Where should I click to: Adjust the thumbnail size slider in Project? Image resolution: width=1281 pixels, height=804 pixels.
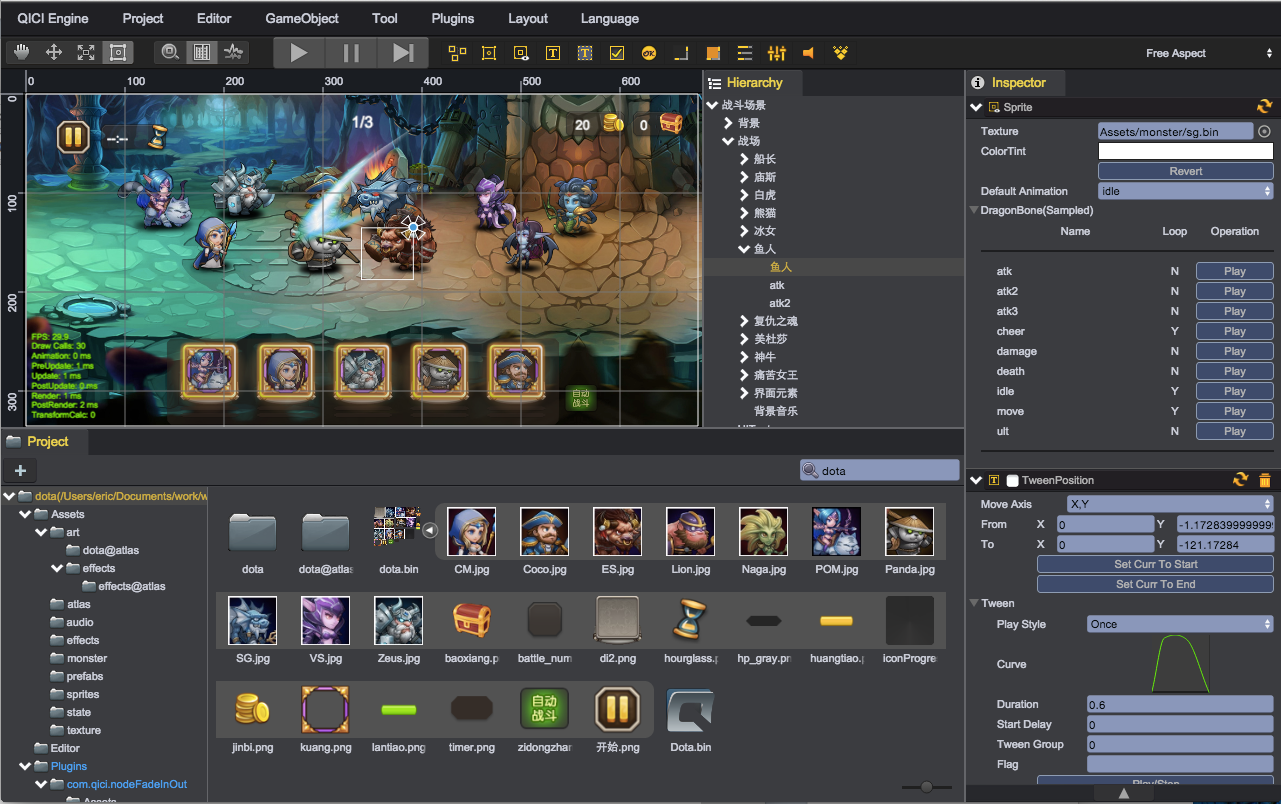927,787
